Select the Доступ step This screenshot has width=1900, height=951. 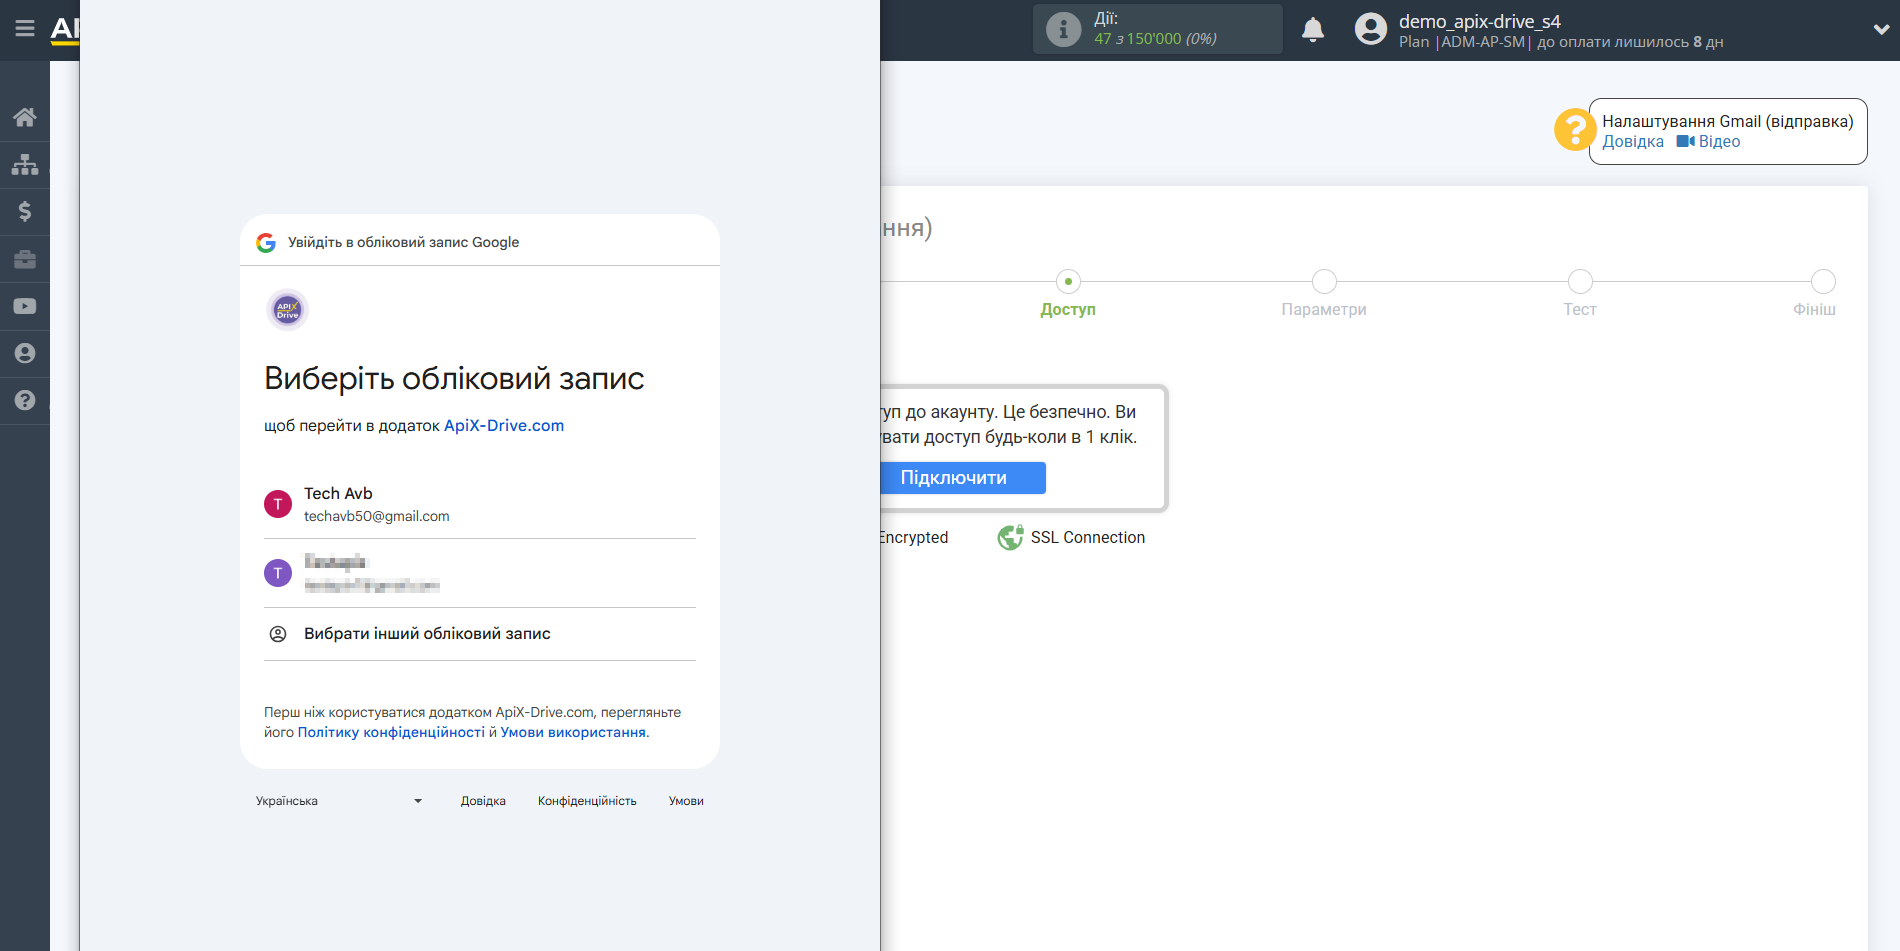coord(1068,295)
